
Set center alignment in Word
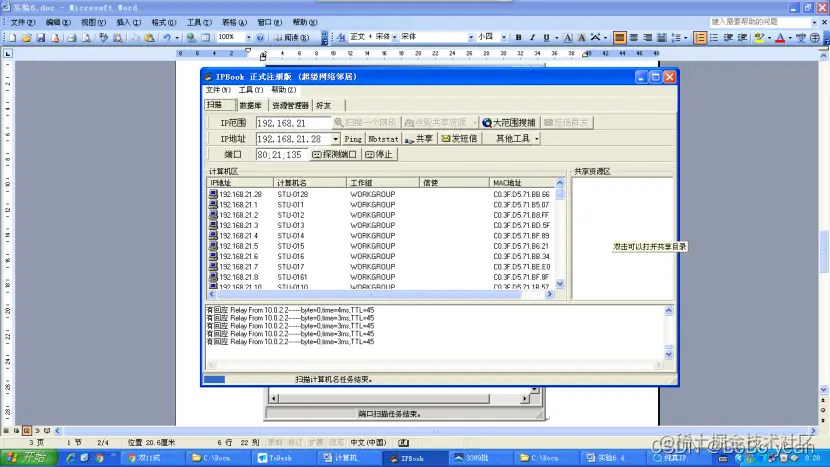click(634, 37)
